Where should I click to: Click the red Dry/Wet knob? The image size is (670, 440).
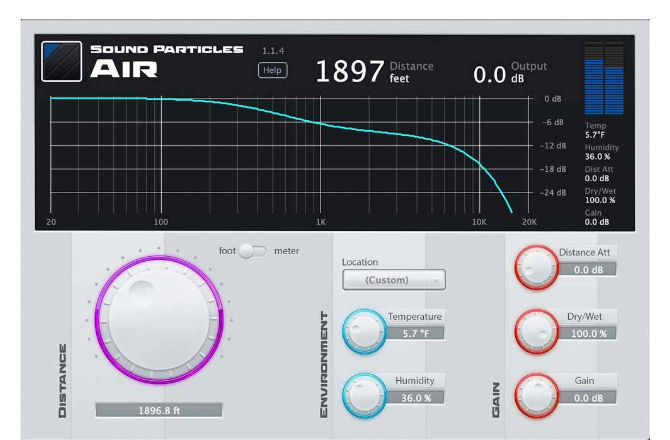coord(536,329)
